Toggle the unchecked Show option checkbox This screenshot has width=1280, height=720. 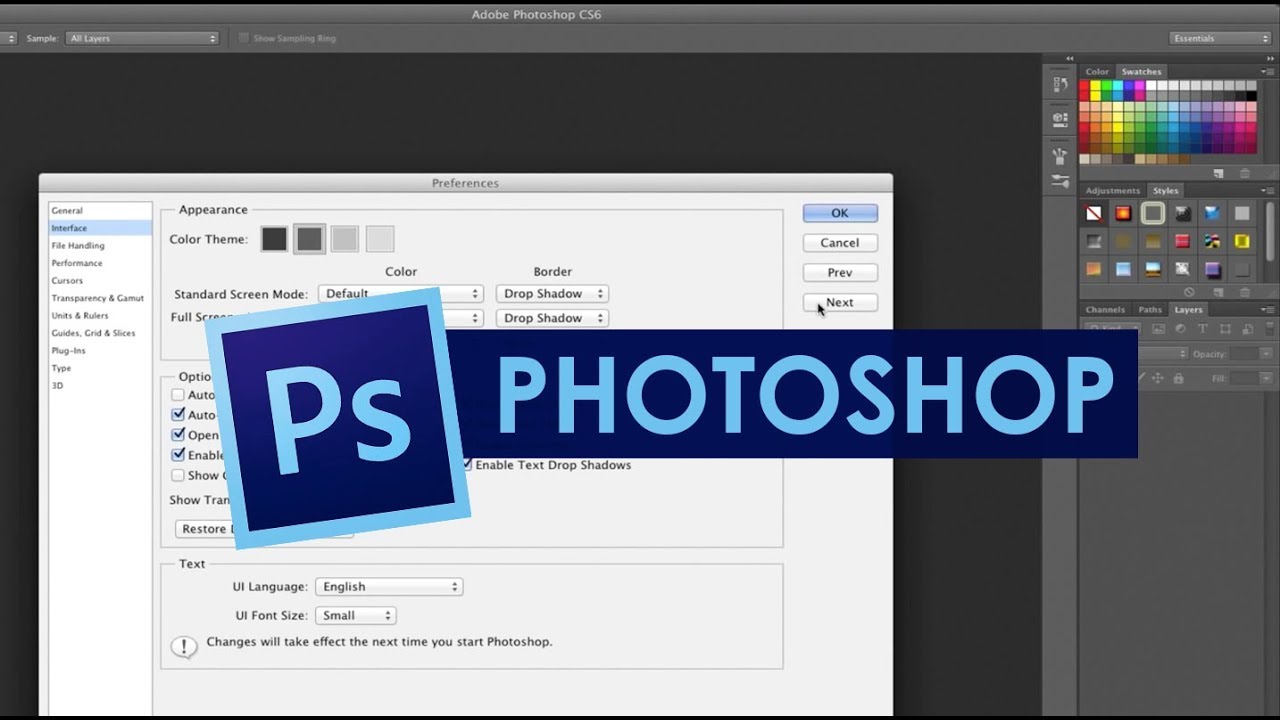pos(178,476)
